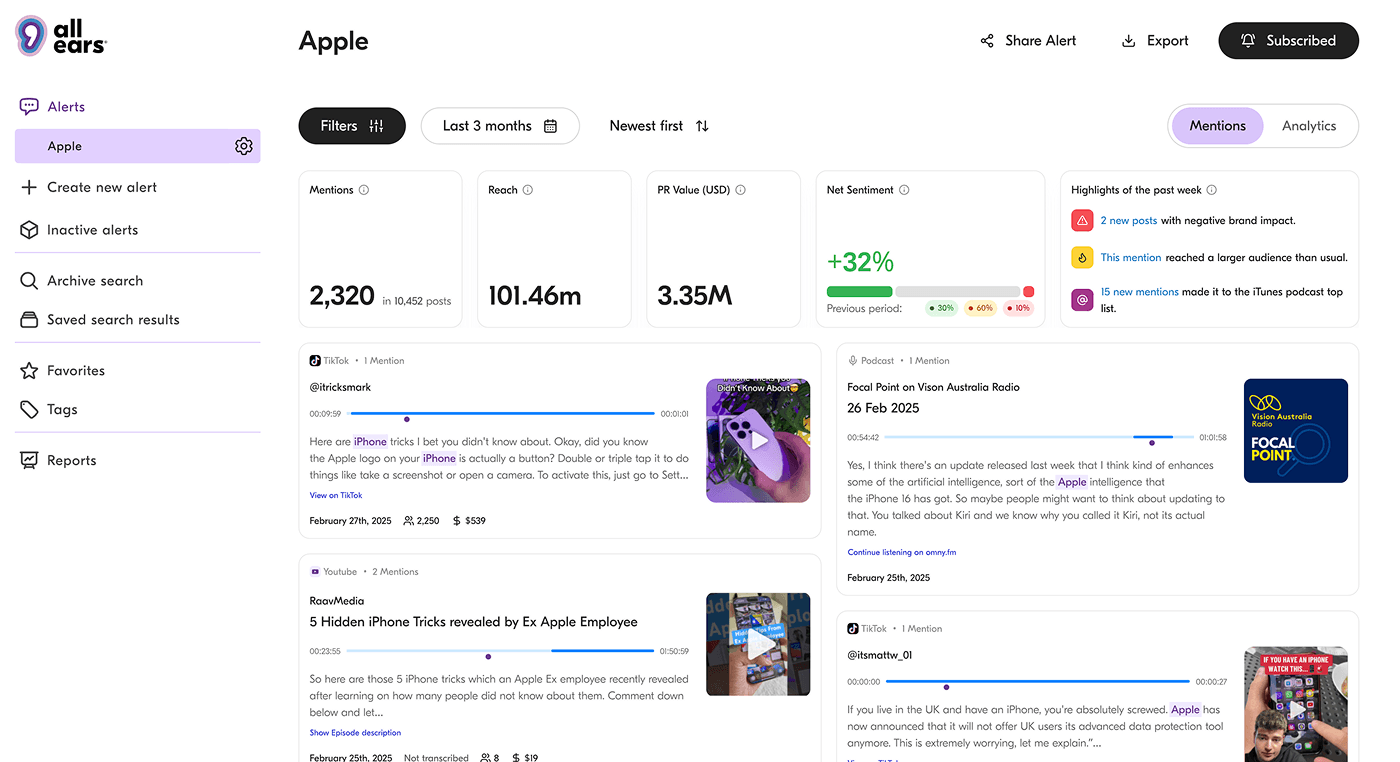Click the All Ears logo
The height and width of the screenshot is (762, 1400).
(61, 36)
